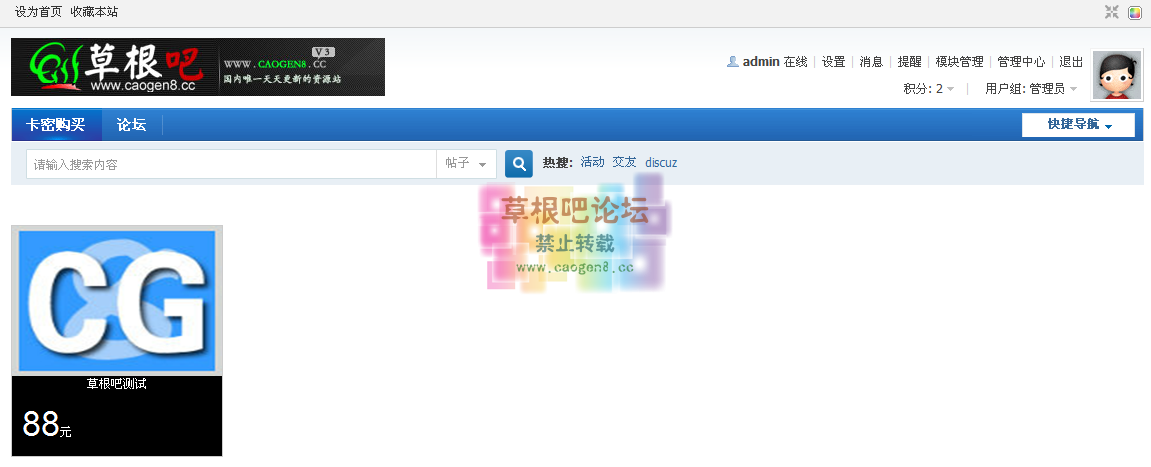This screenshot has width=1151, height=467.
Task: Open the color style switcher icon
Action: 1136,12
